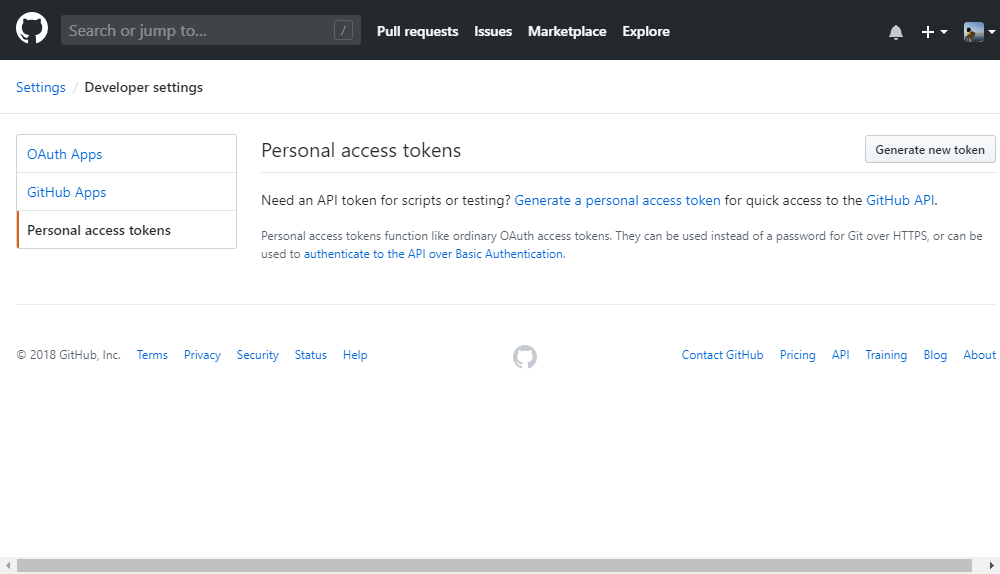Viewport: 1000px width, 574px height.
Task: Go back to Settings breadcrumb link
Action: [41, 87]
